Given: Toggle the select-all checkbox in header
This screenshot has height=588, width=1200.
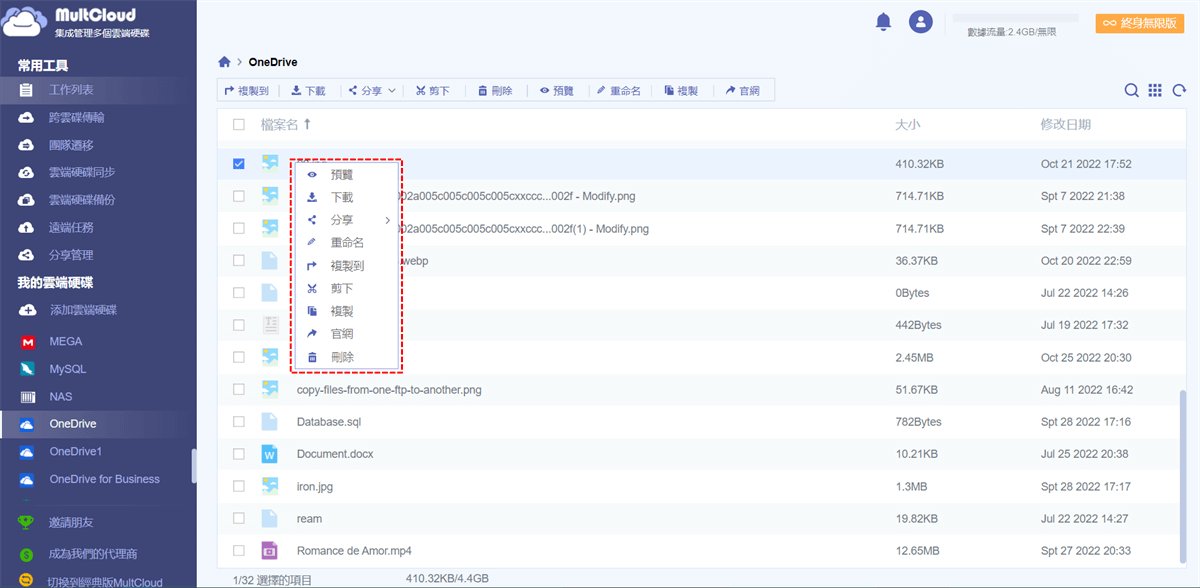Looking at the screenshot, I should [238, 125].
